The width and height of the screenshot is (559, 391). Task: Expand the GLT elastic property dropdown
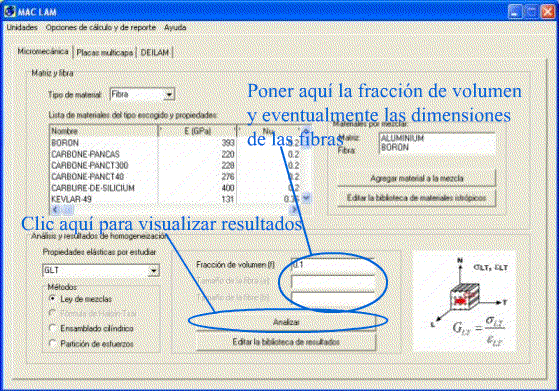154,271
